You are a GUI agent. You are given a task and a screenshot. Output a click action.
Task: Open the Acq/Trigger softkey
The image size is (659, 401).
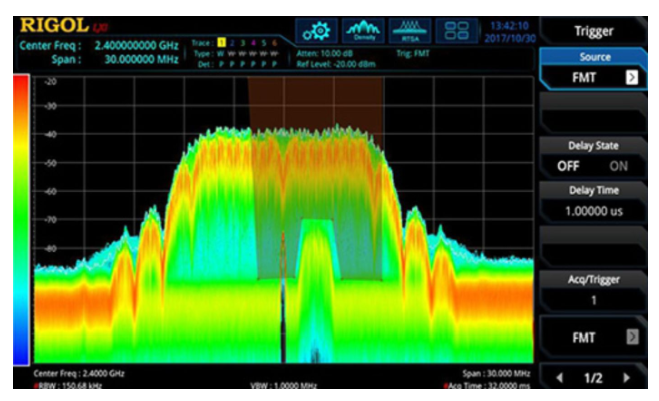593,291
